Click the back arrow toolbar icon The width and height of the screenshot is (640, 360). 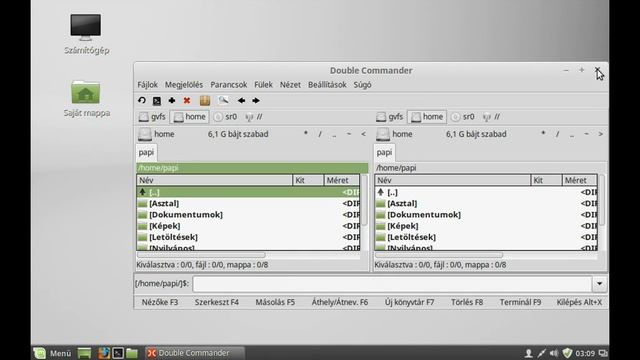241,100
